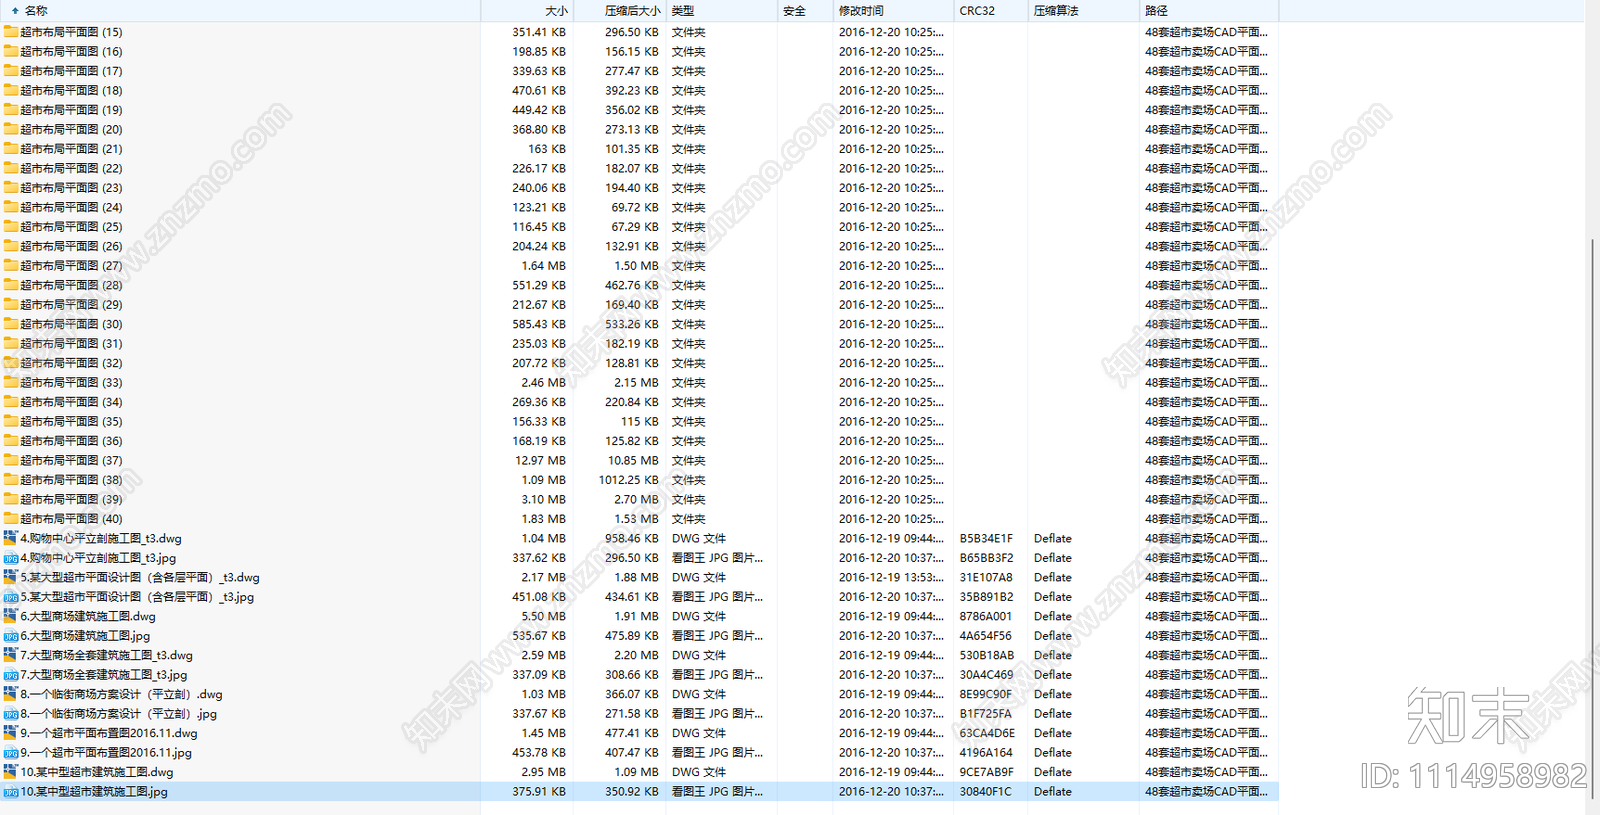Select folder name 超市布局平面图 (28)
The image size is (1600, 815).
click(x=71, y=285)
